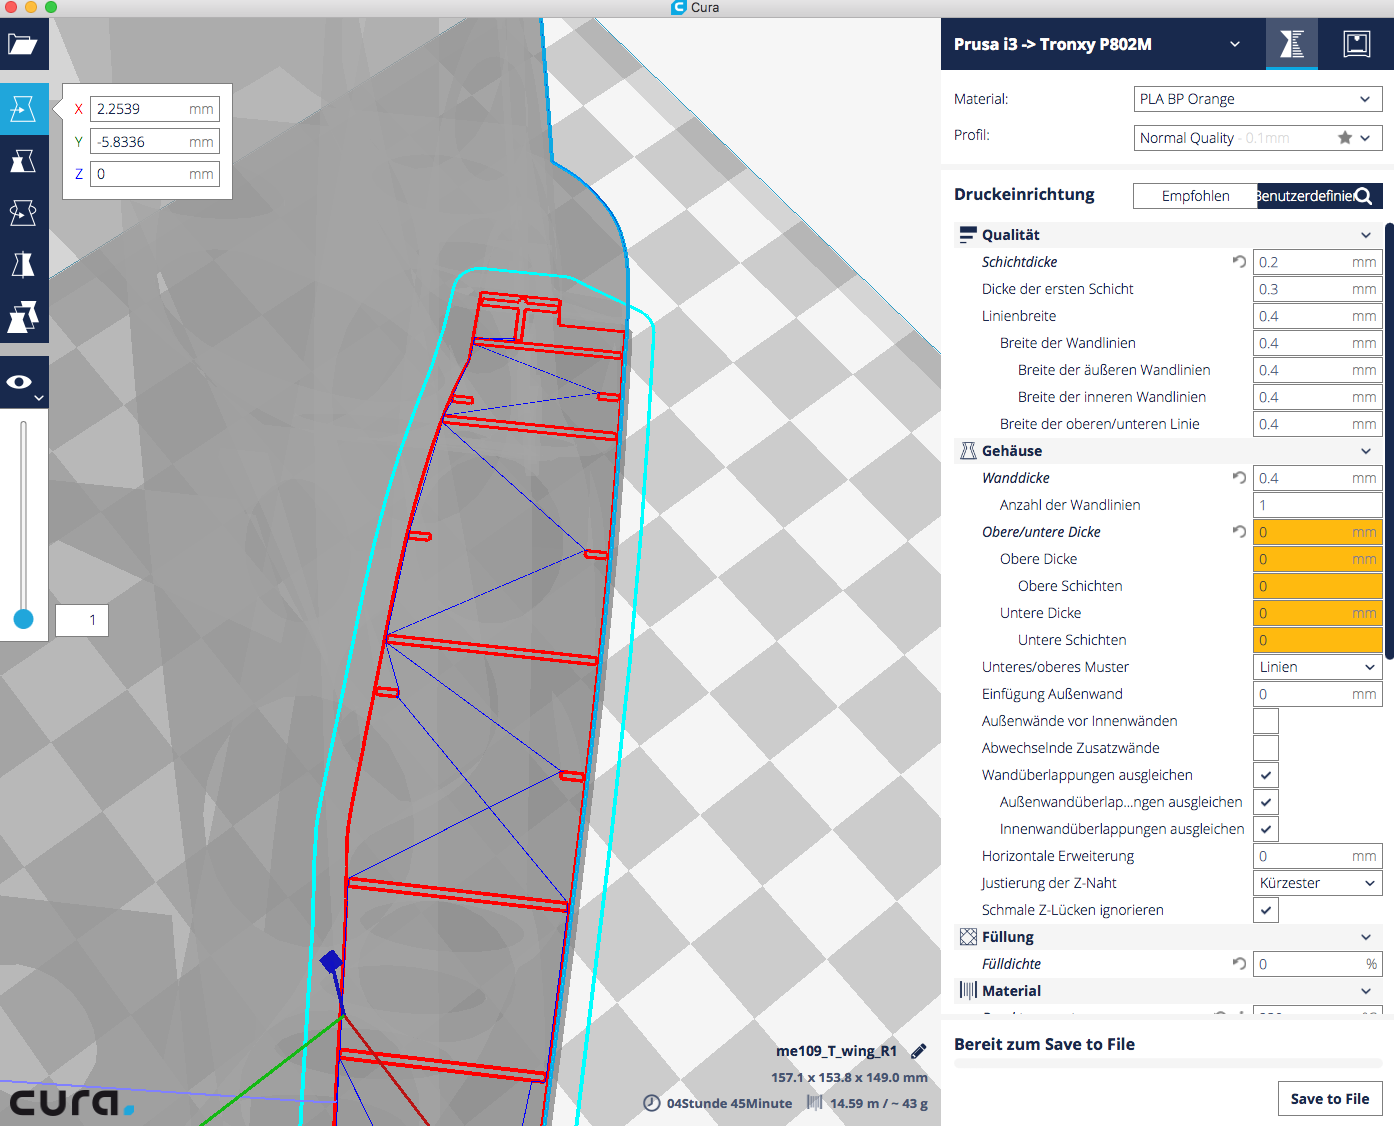Switch to the Prepare stage icon
Image resolution: width=1394 pixels, height=1126 pixels.
1292,44
